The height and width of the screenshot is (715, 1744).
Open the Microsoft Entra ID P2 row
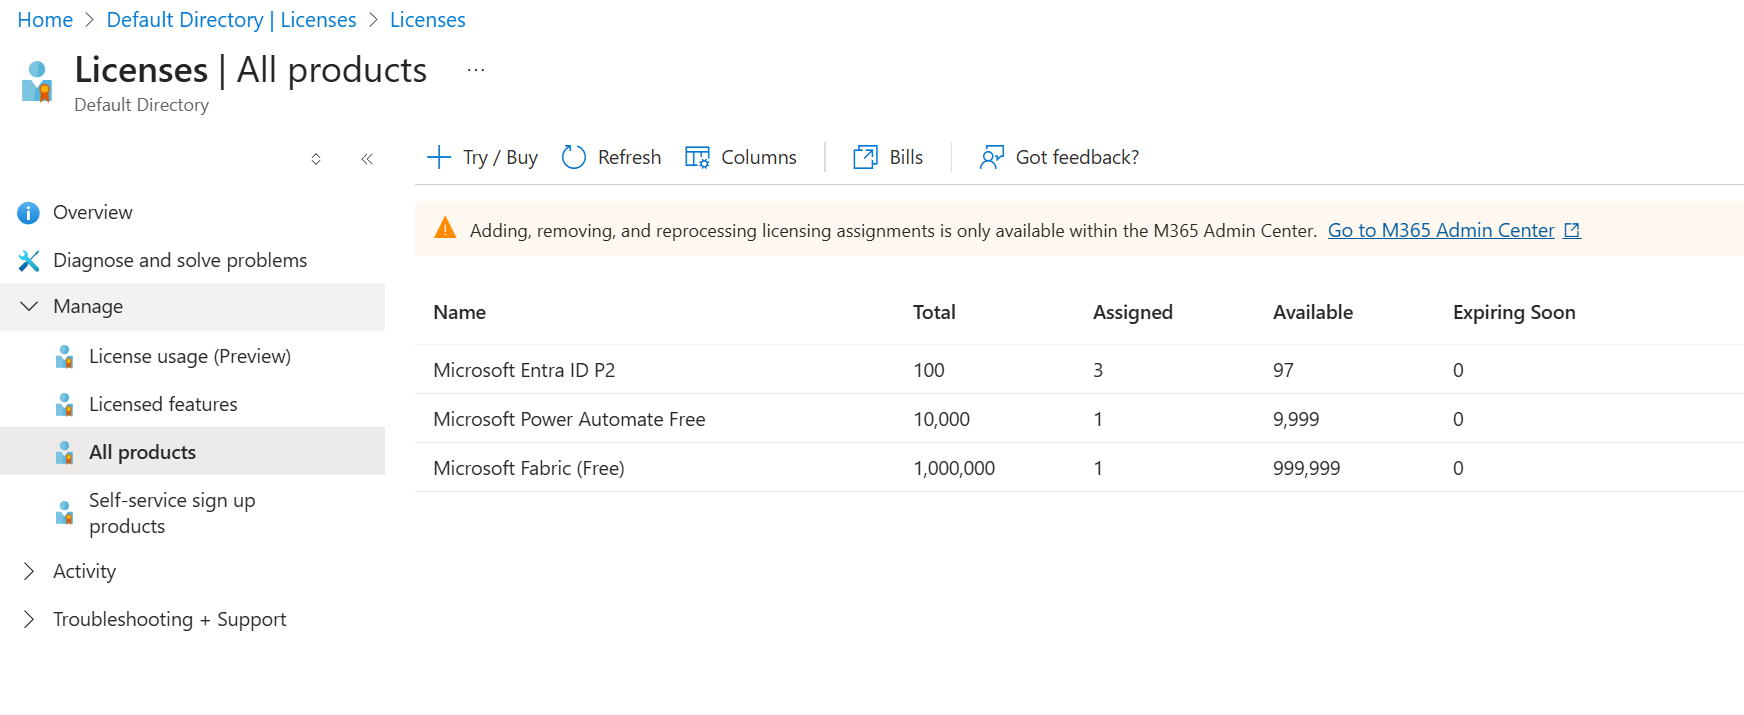pos(524,370)
